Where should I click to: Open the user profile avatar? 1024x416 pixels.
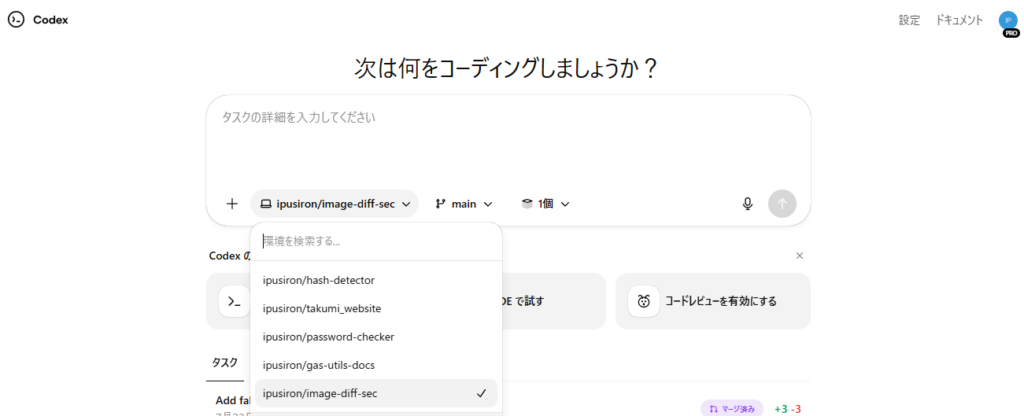coord(1007,21)
